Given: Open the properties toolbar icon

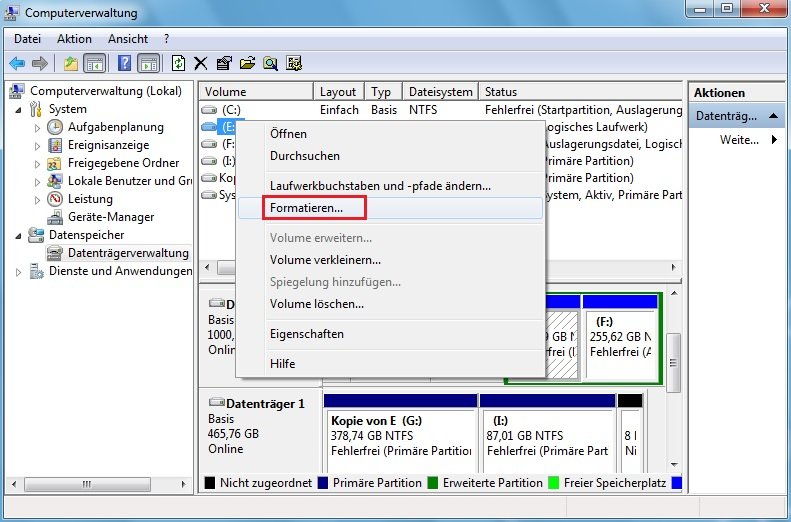Looking at the screenshot, I should pyautogui.click(x=224, y=64).
